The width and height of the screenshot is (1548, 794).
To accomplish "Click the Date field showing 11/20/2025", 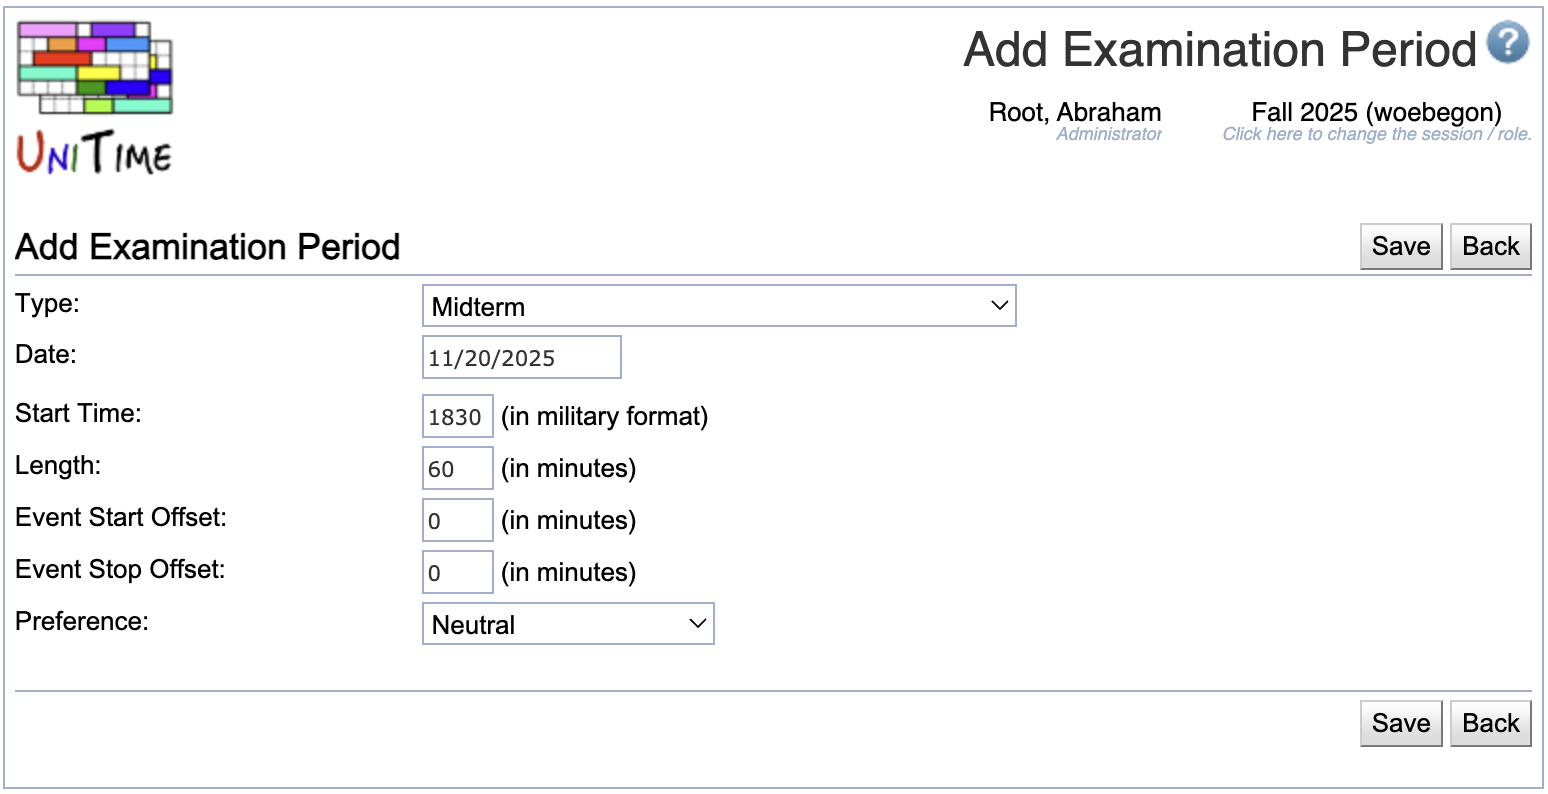I will pos(522,358).
